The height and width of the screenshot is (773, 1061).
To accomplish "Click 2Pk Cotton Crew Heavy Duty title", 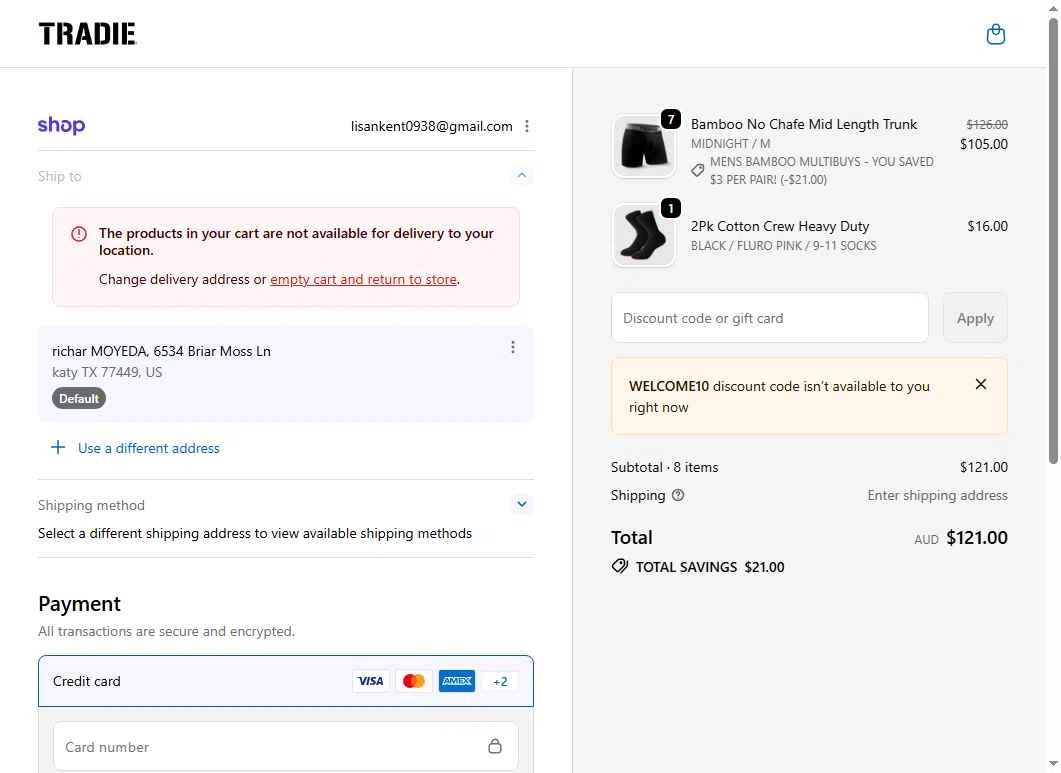I will coord(780,227).
